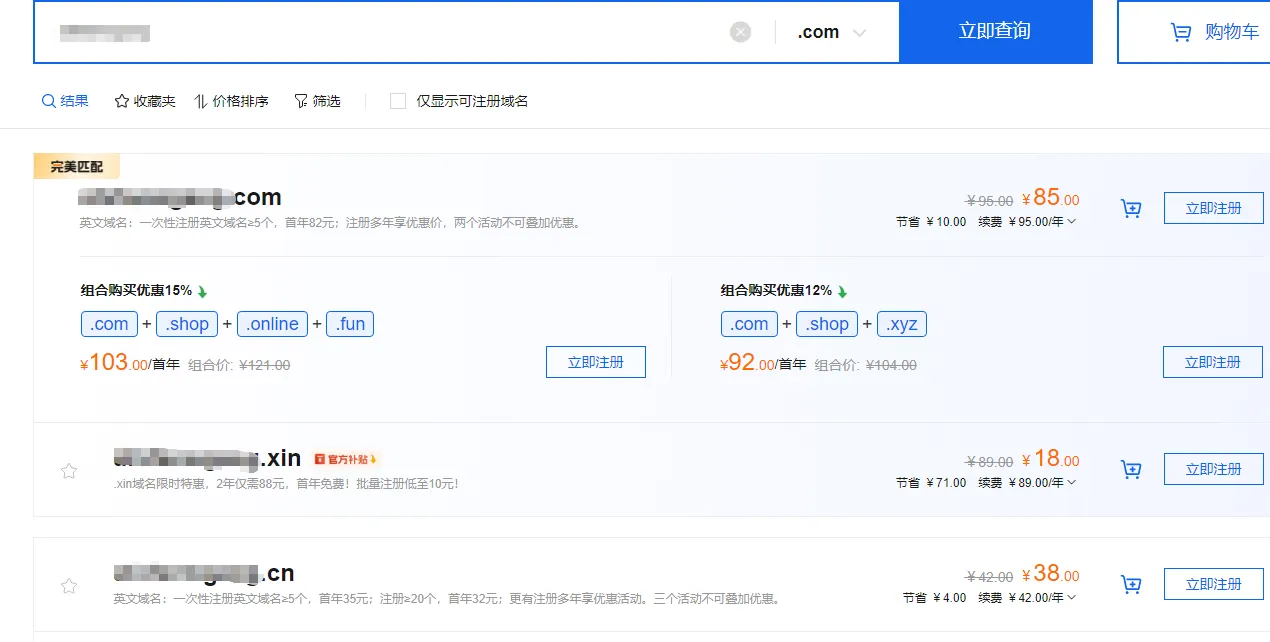Click the magnifier icon beside 结果
This screenshot has height=642, width=1270.
[x=48, y=100]
